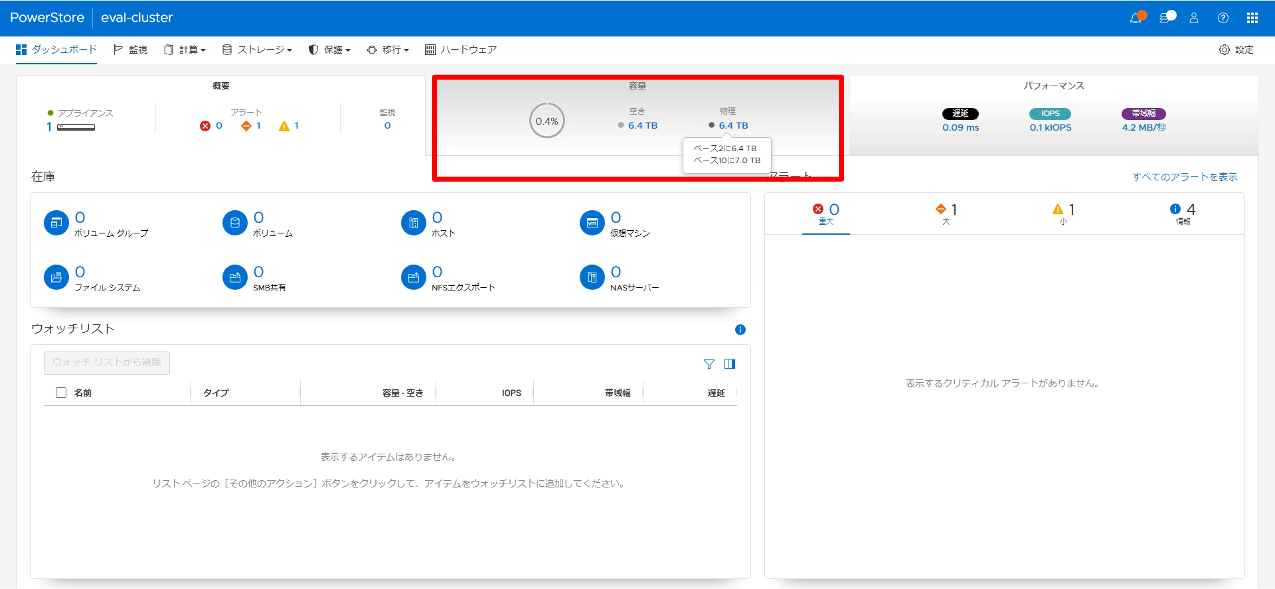The image size is (1275, 589).
Task: Click the help question mark icon
Action: click(x=1223, y=18)
